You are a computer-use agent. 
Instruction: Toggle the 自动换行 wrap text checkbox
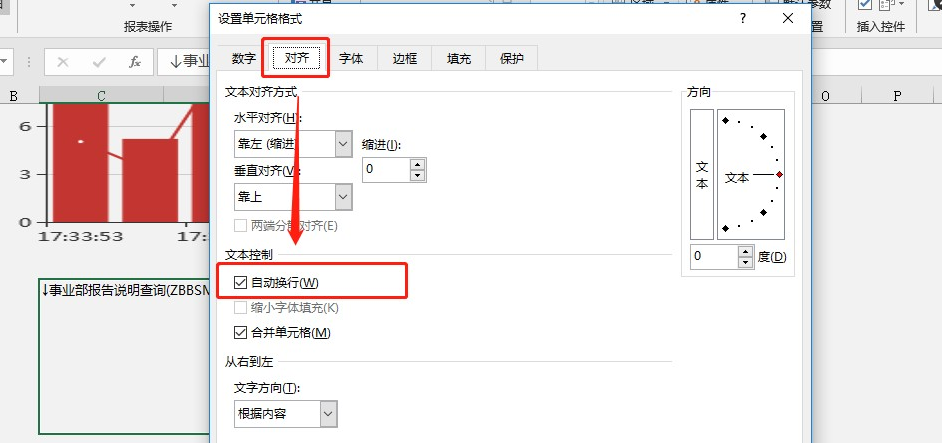point(240,283)
